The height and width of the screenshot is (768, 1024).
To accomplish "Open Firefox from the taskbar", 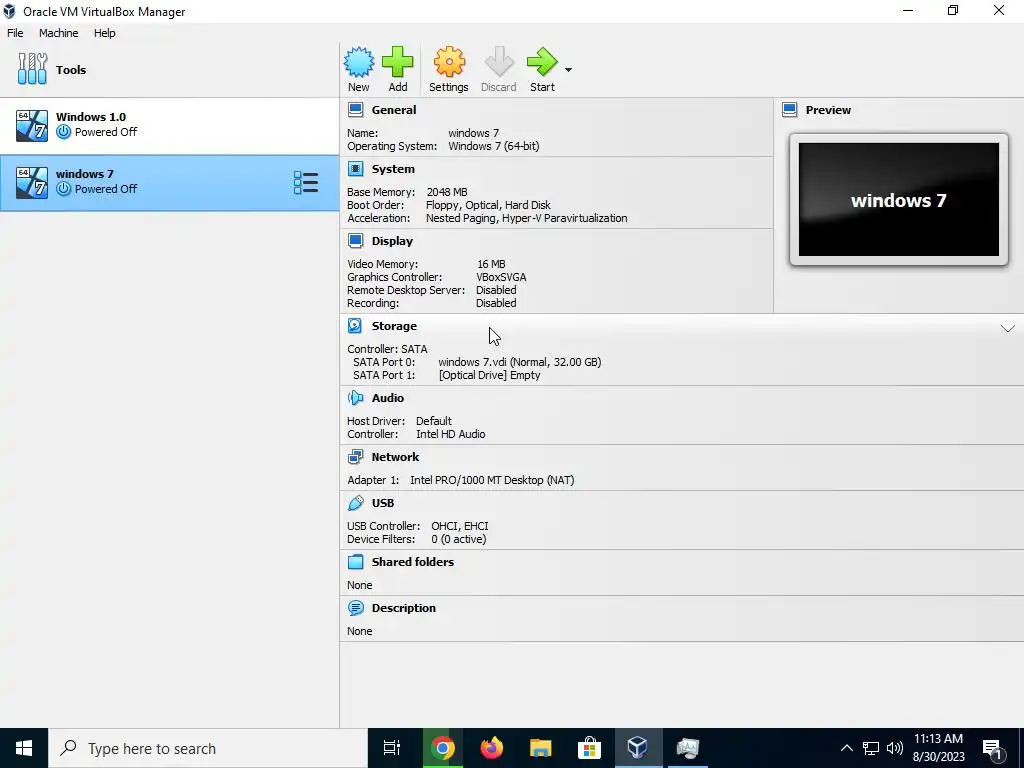I will point(491,748).
